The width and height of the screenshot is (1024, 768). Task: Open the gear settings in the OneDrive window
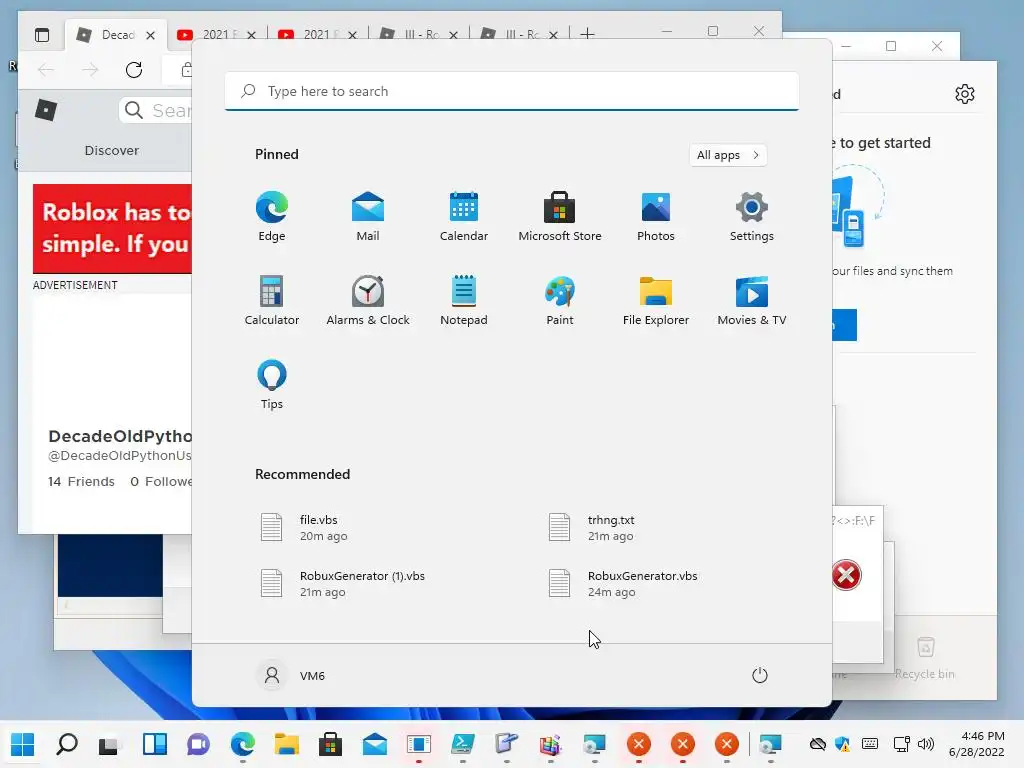pos(965,94)
